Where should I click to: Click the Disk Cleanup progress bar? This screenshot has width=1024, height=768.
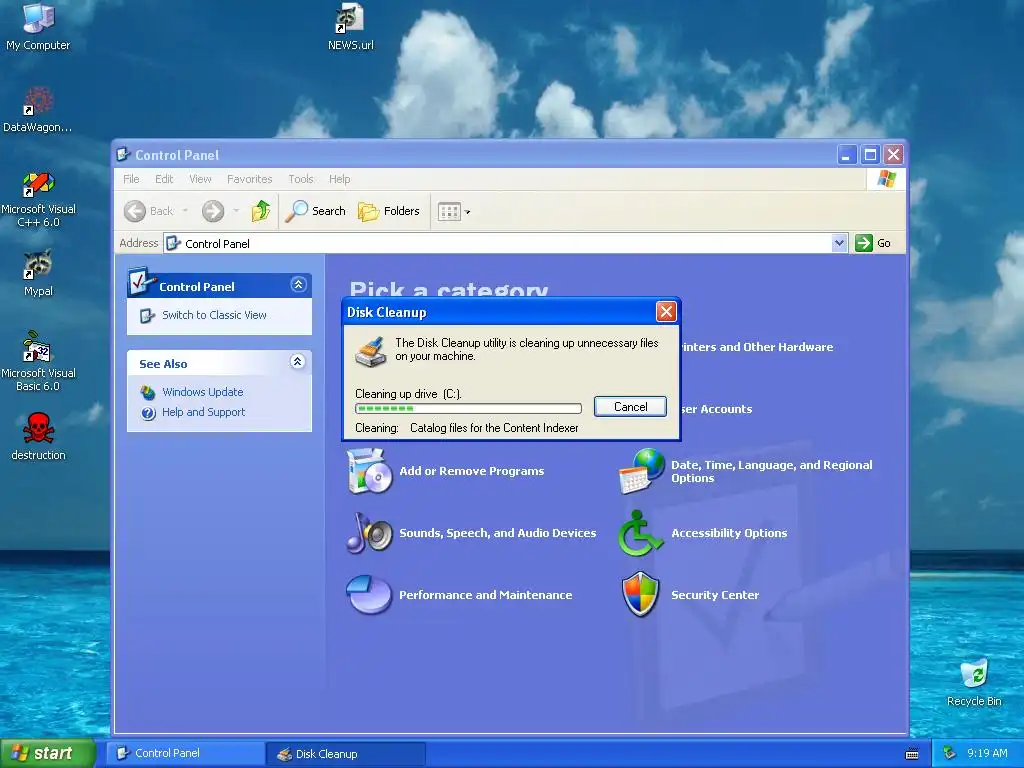[x=468, y=408]
